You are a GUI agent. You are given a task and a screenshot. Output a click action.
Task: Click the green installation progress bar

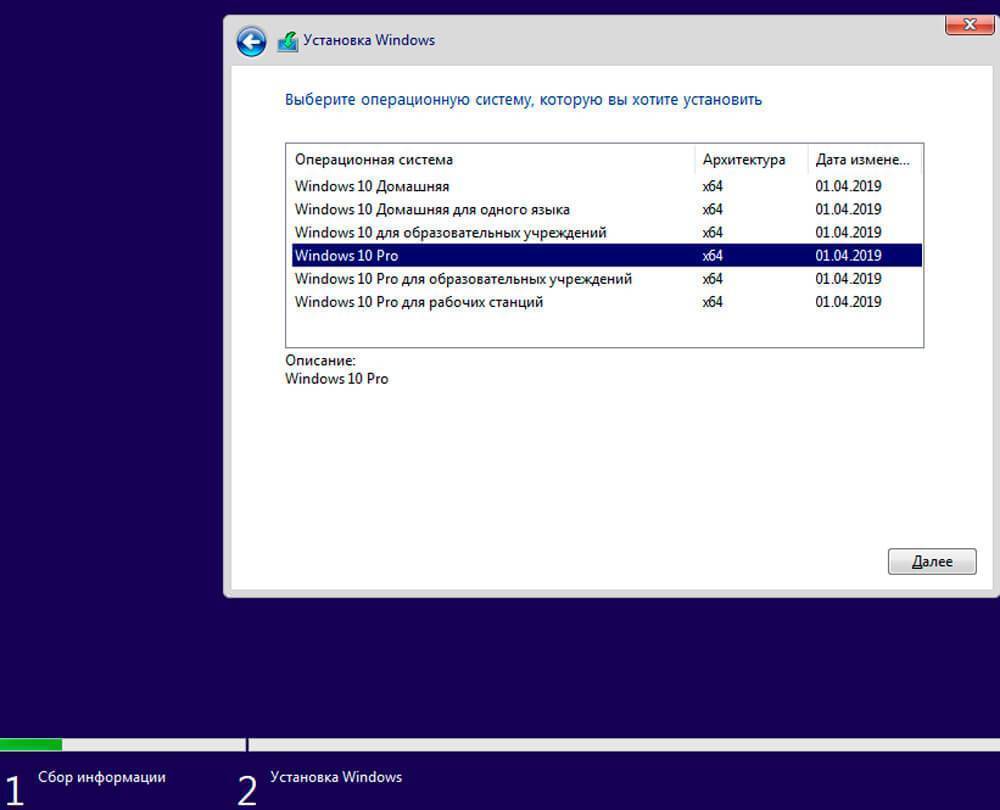pos(31,744)
